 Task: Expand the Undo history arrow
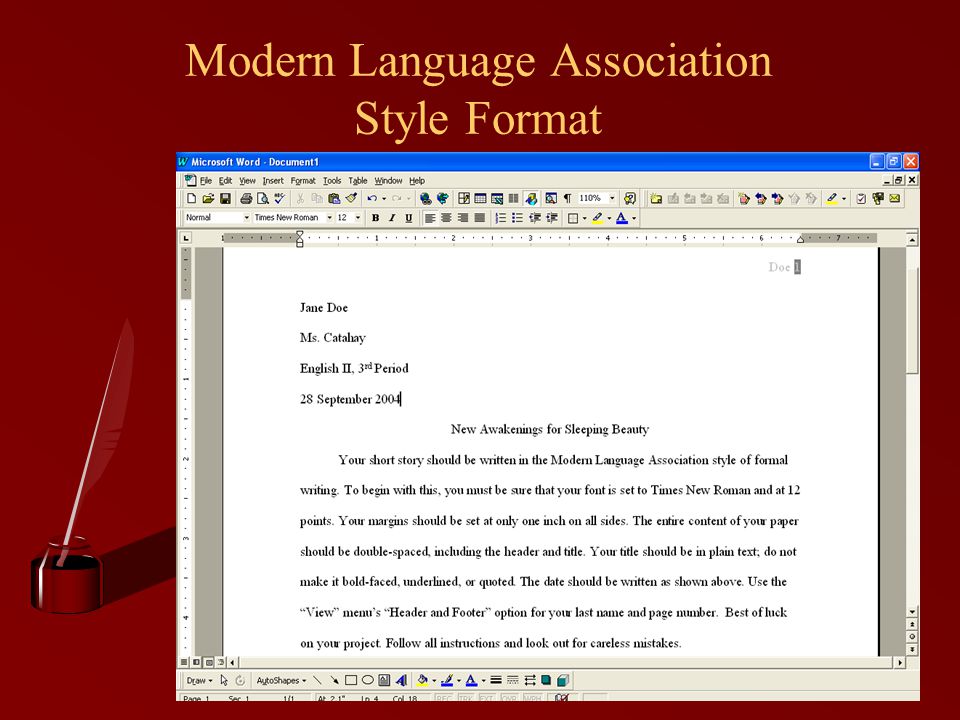click(x=384, y=198)
